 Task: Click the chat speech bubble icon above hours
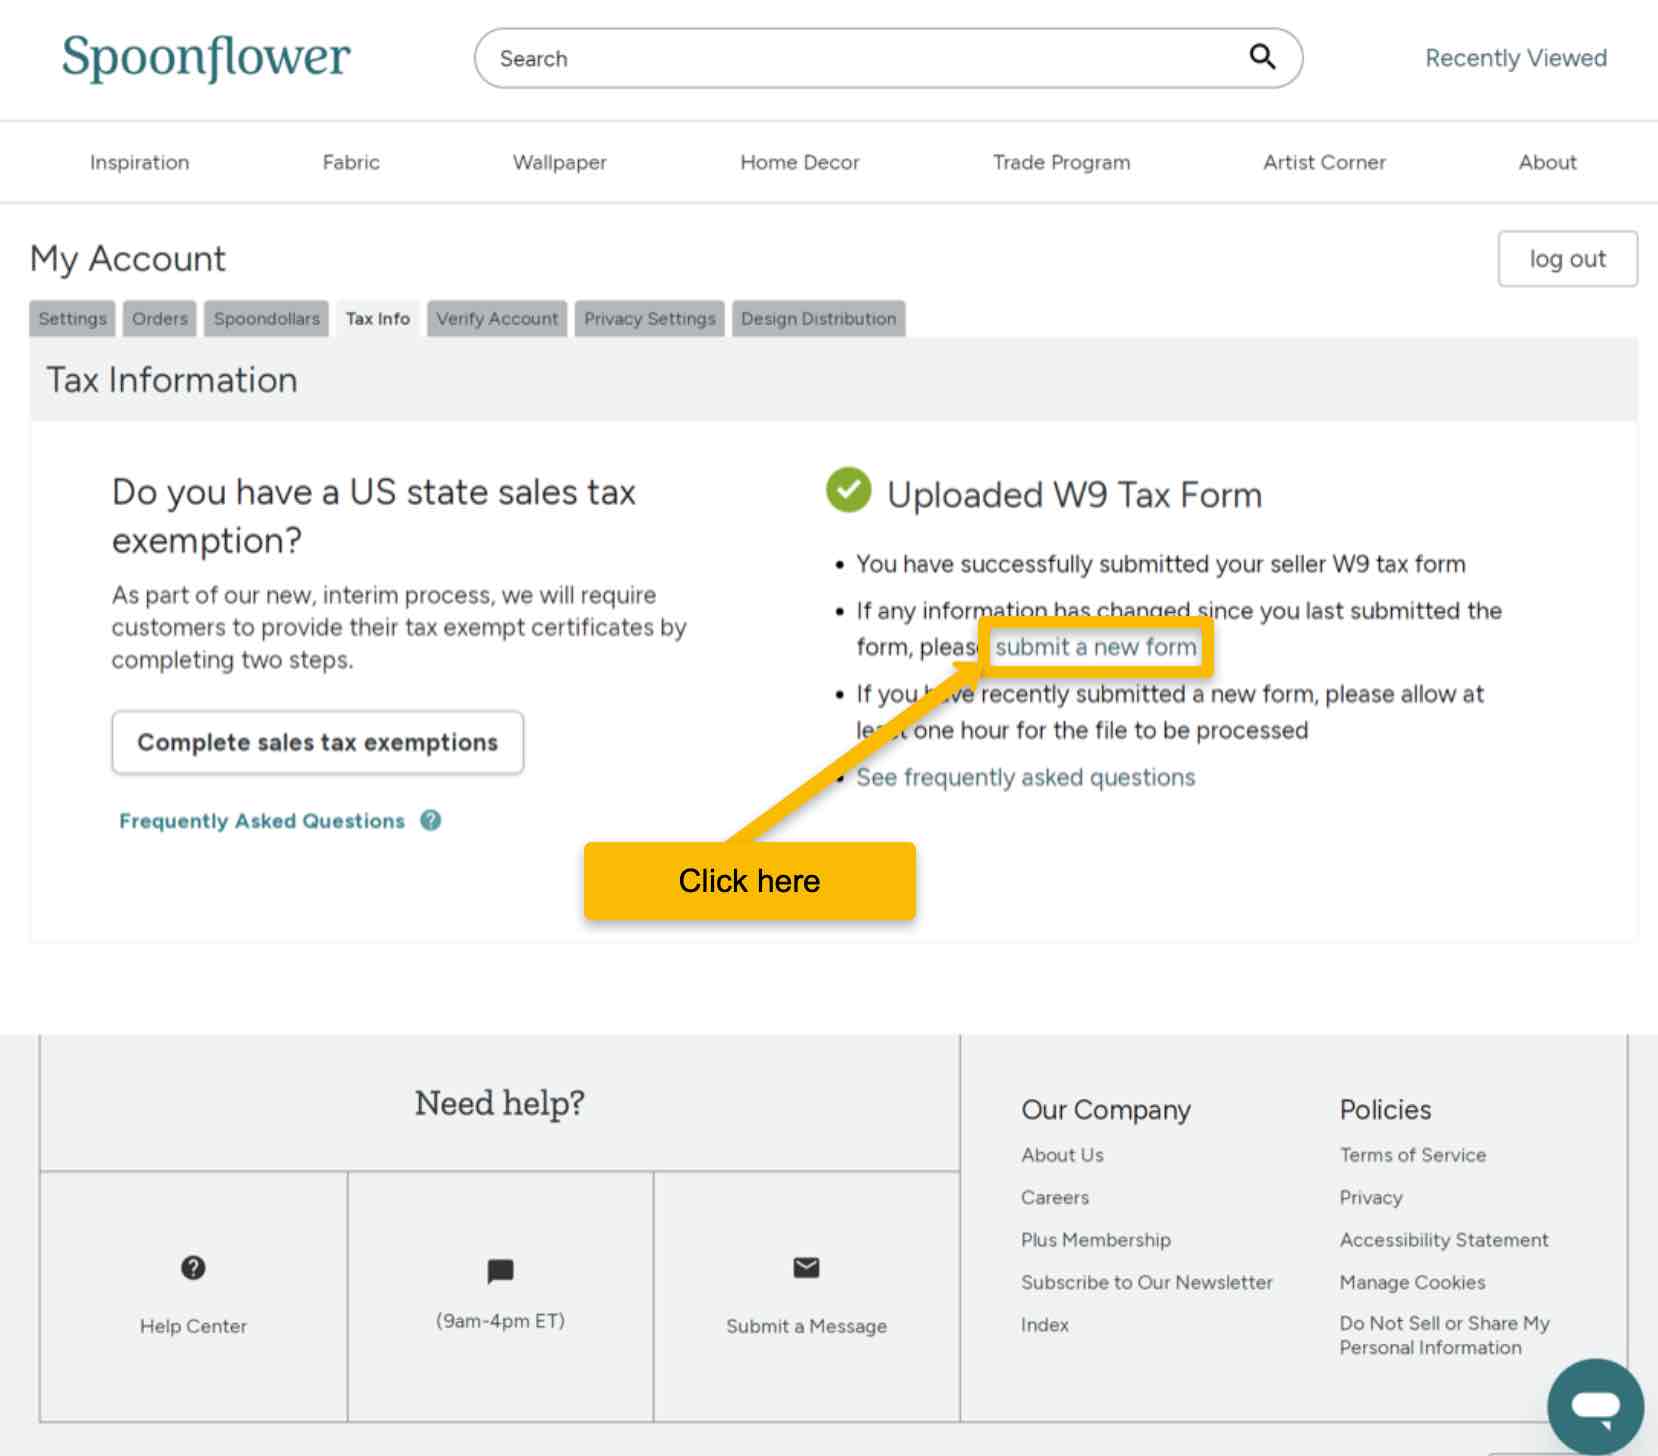pos(500,1271)
